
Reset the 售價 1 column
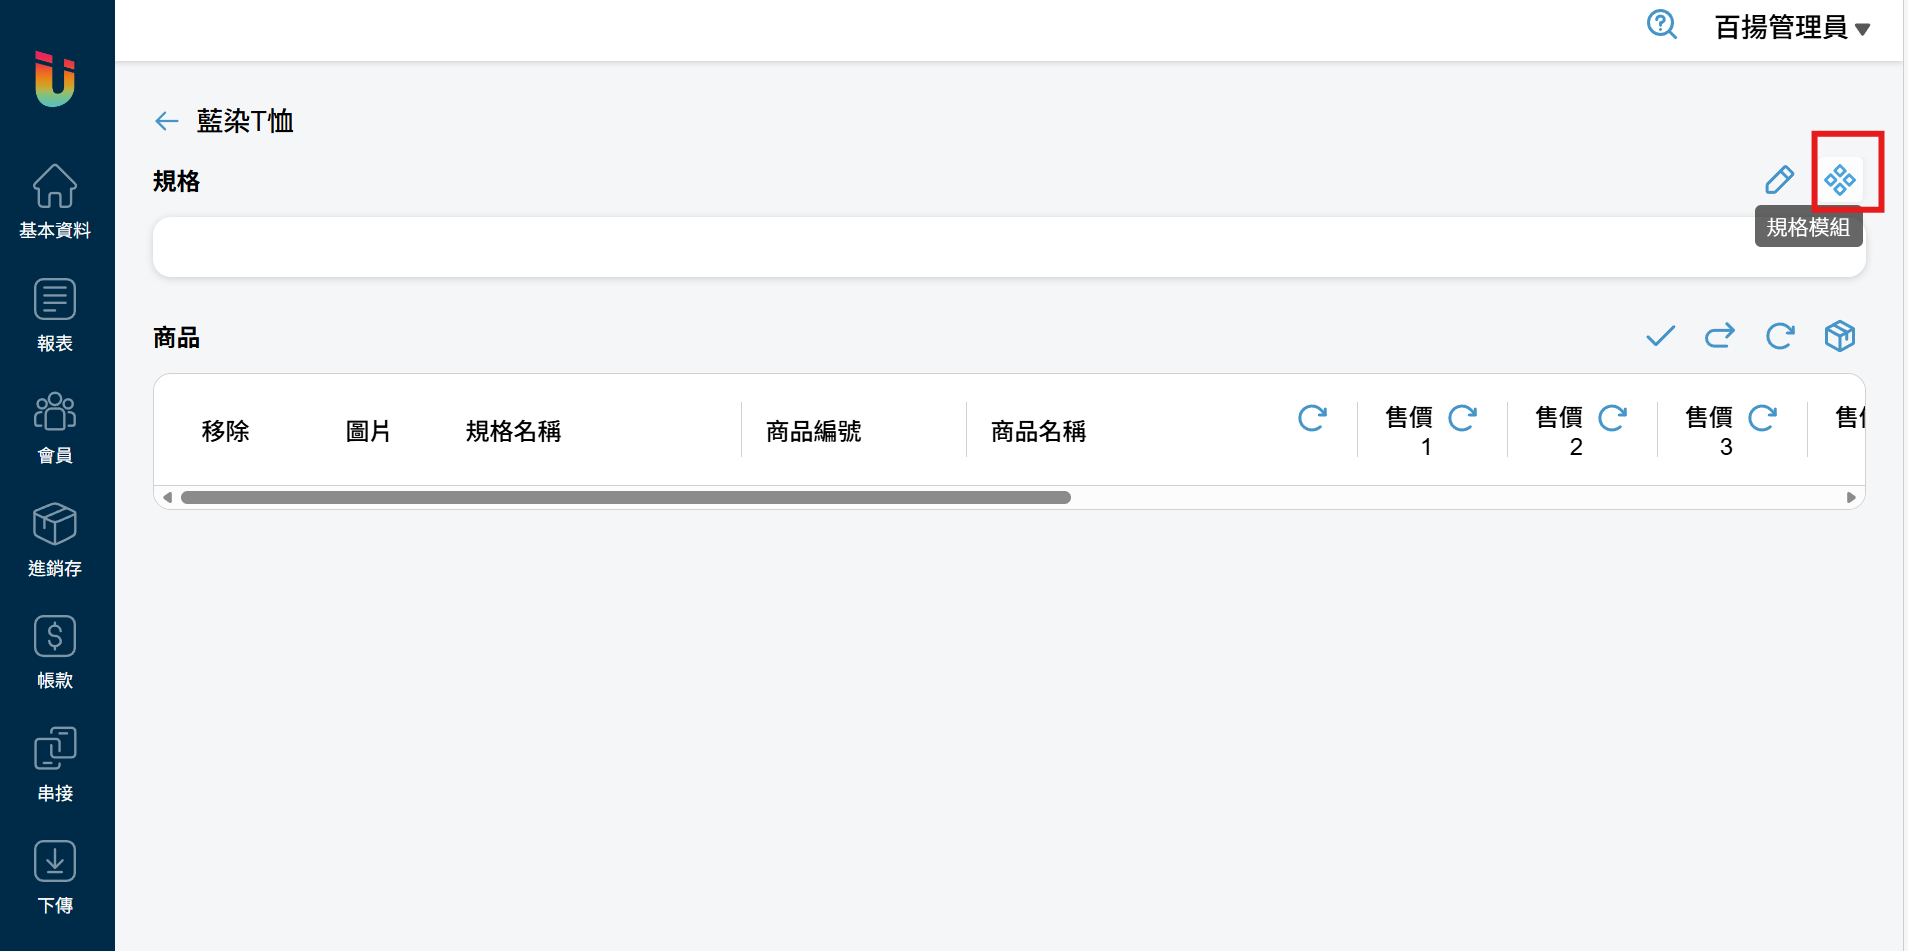click(1462, 418)
